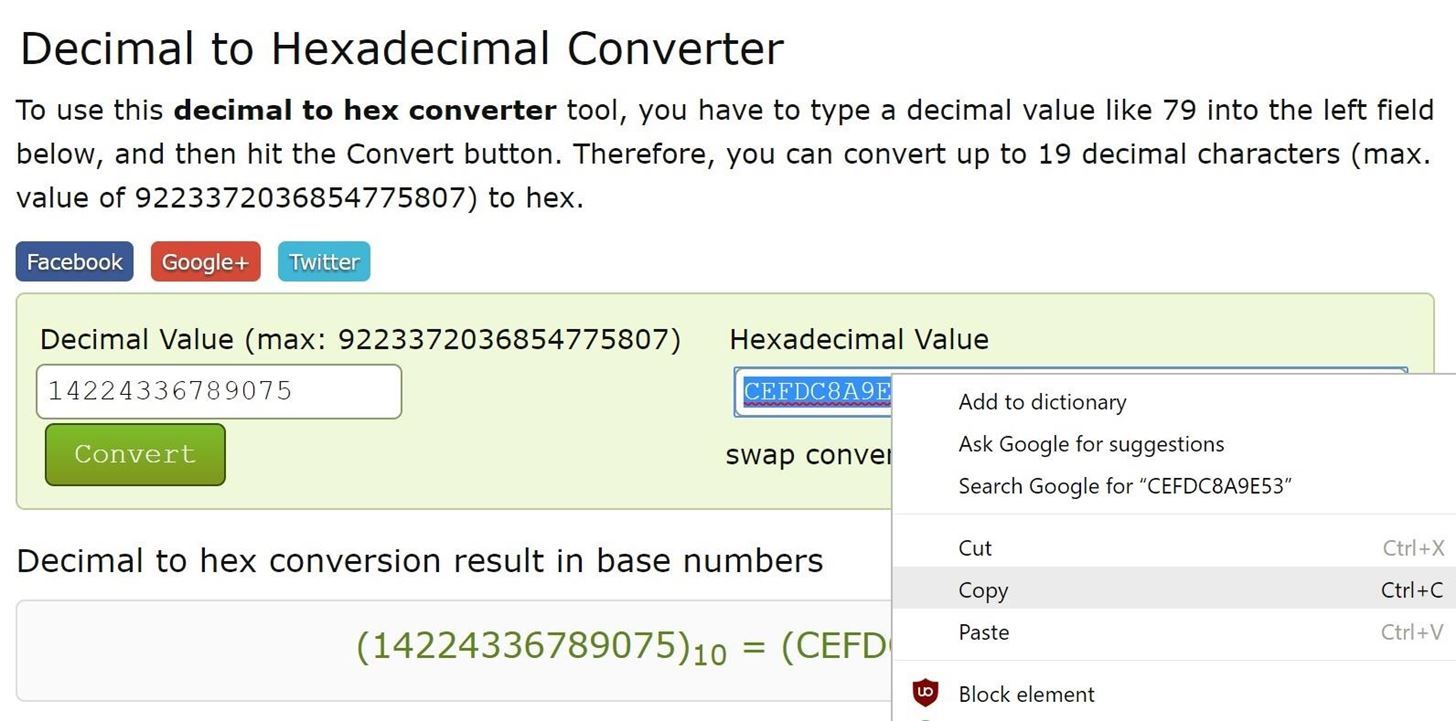The image size is (1456, 721).
Task: Focus the Decimal Value input field
Action: click(x=218, y=391)
